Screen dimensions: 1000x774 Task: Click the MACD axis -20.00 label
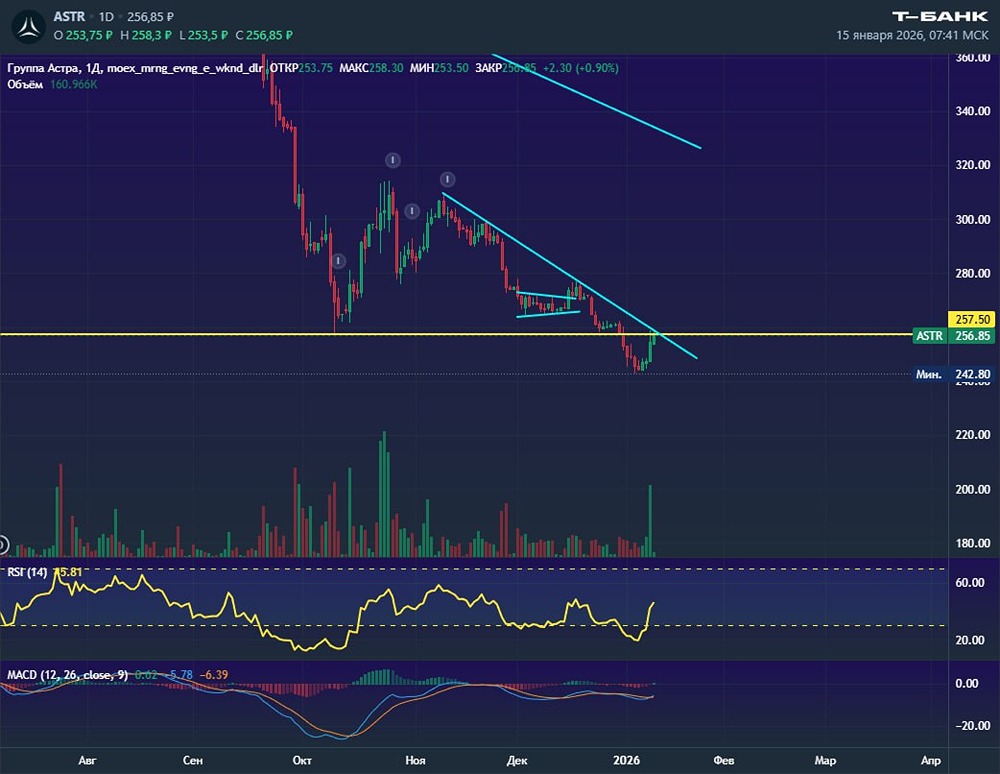(972, 726)
